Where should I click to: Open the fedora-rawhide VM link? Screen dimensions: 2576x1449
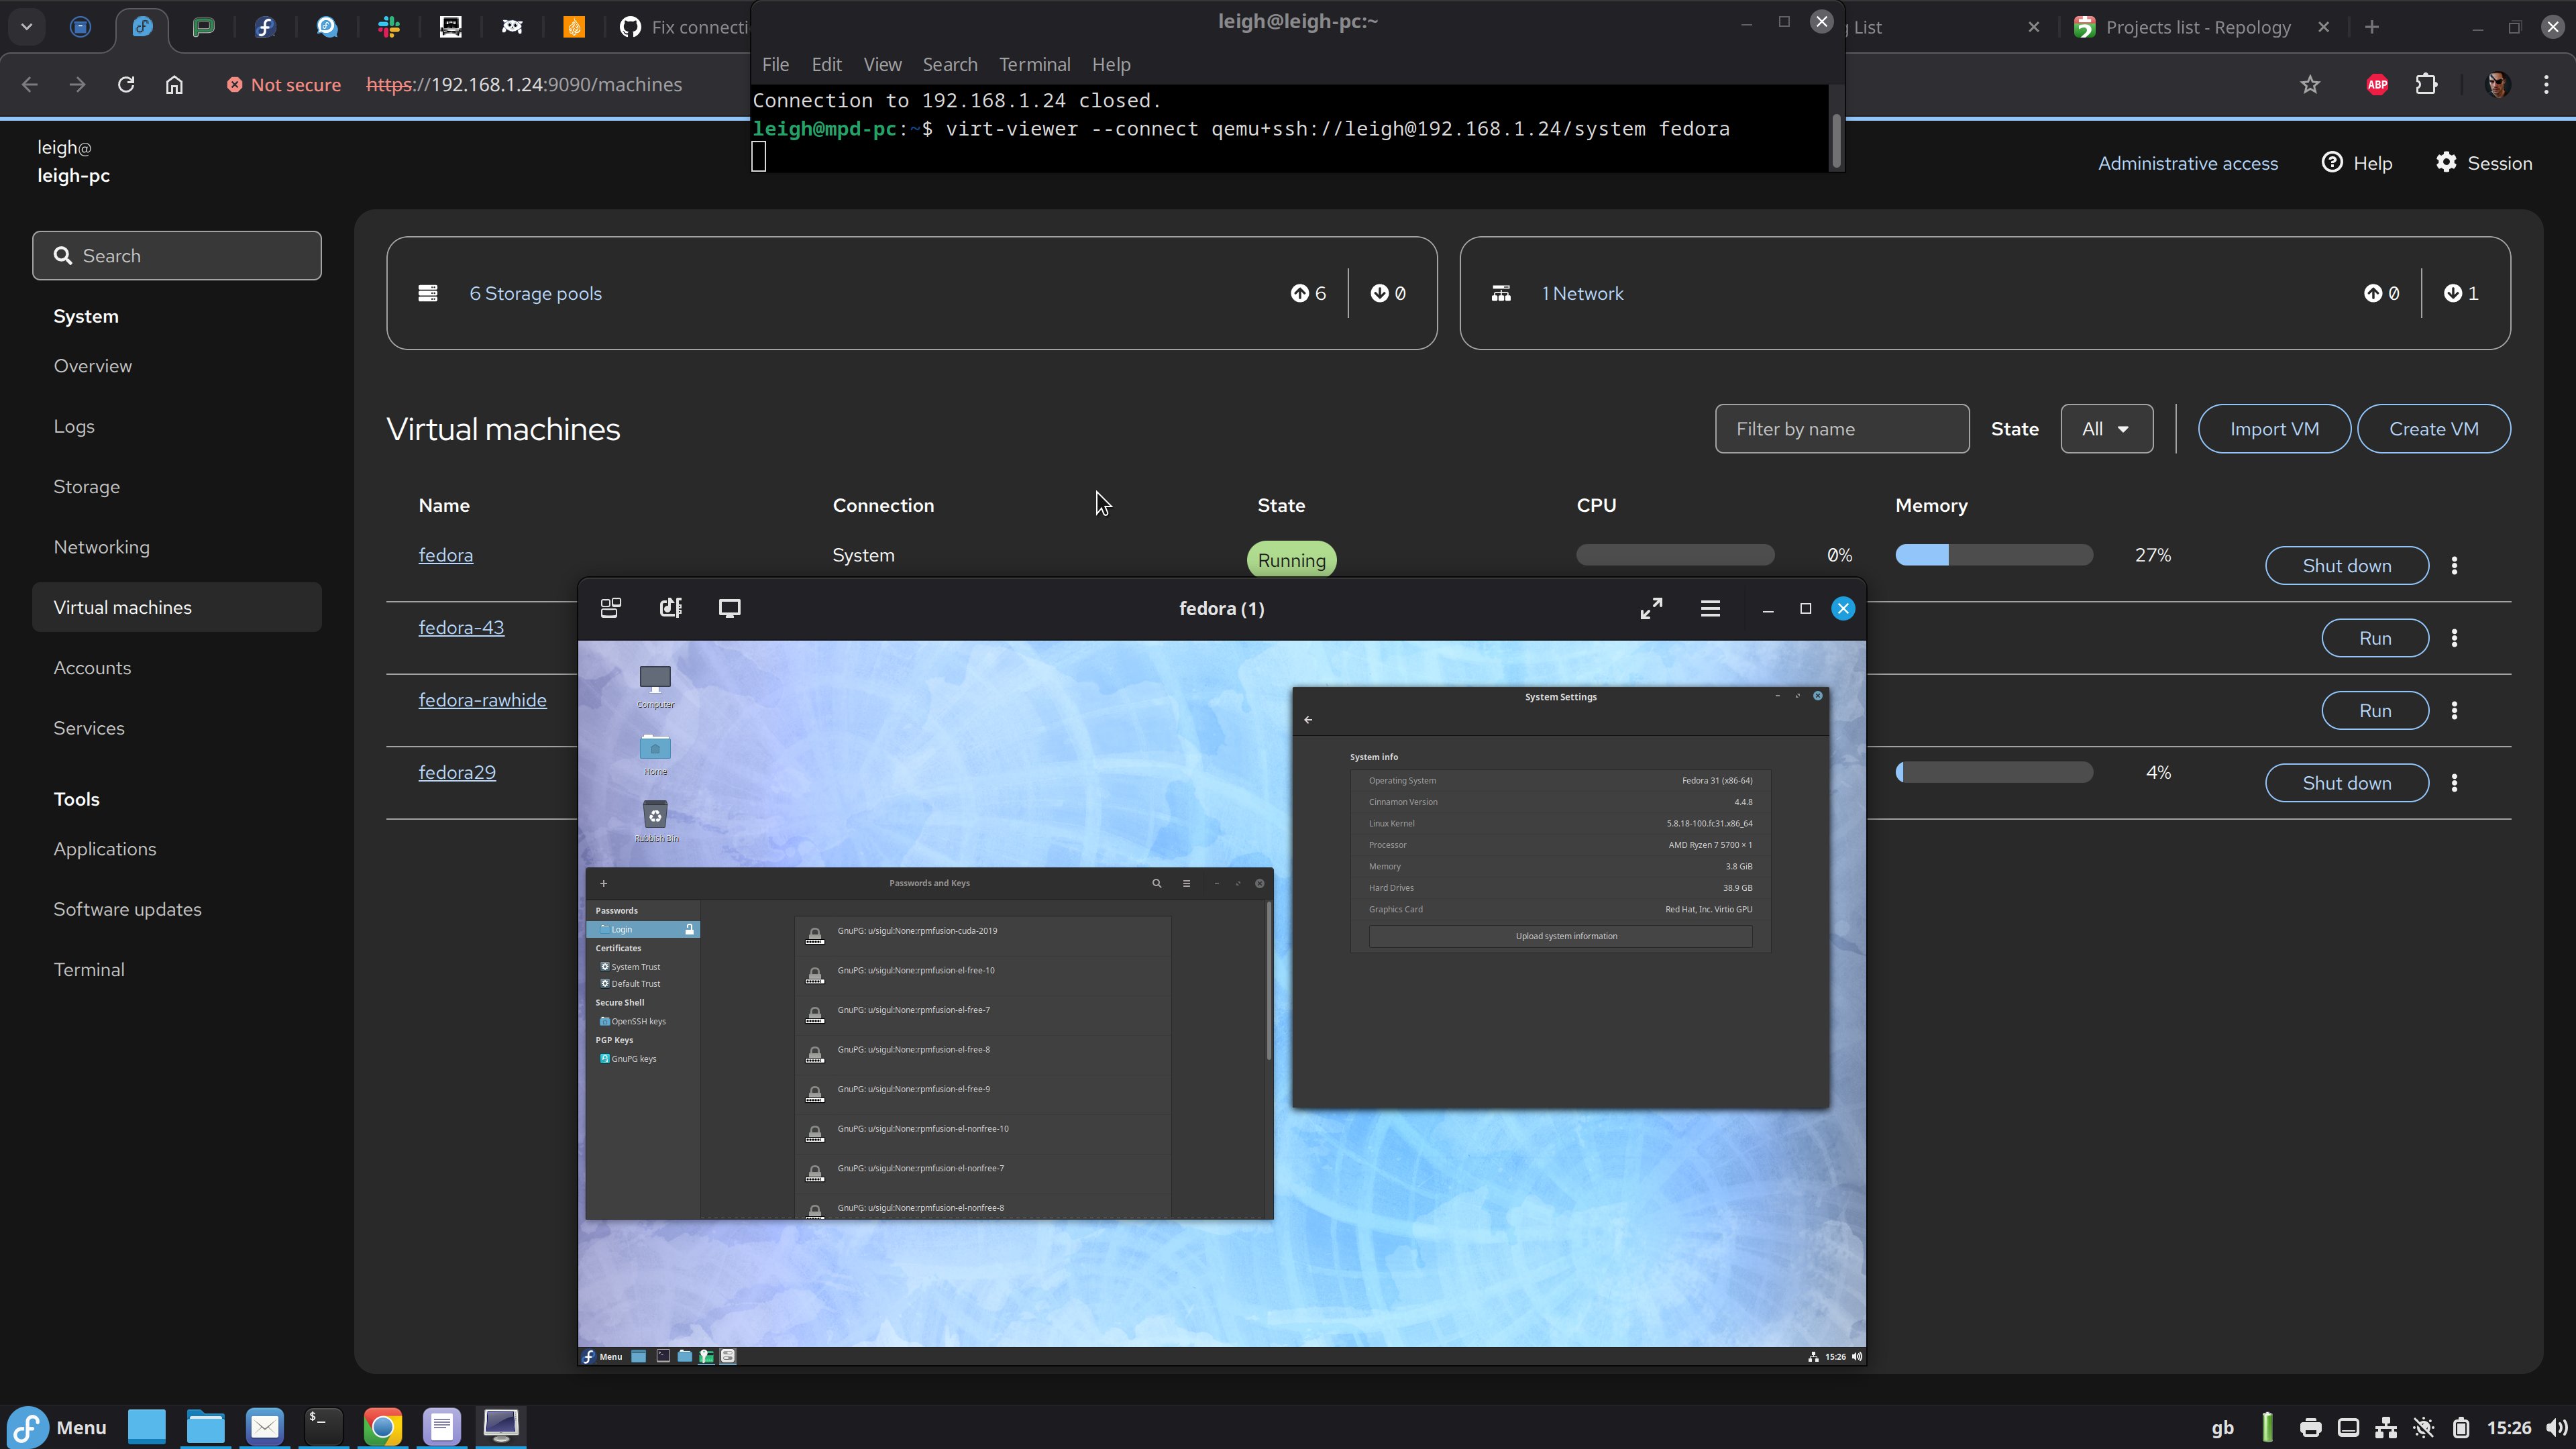coord(482,700)
